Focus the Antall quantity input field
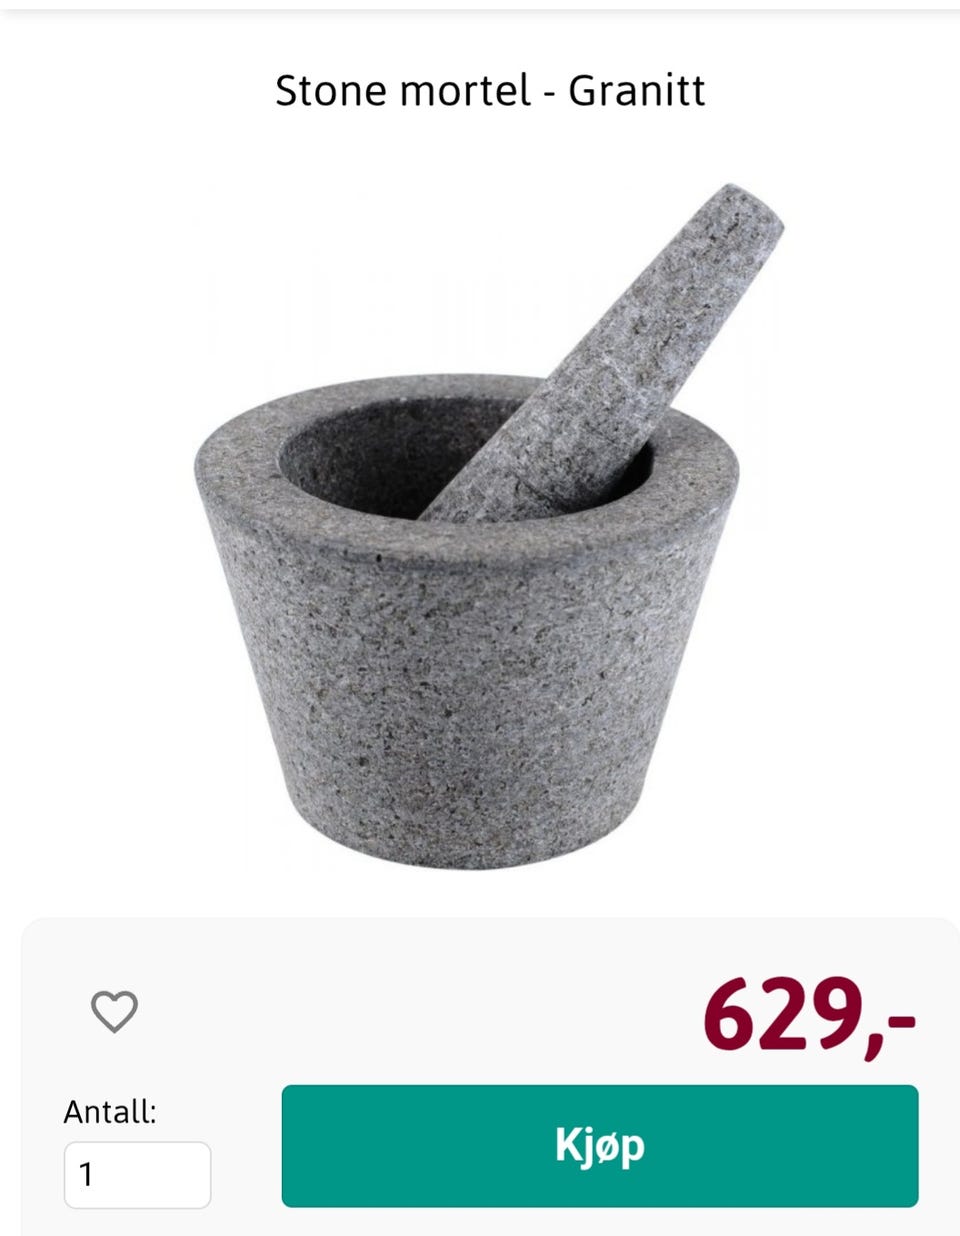The width and height of the screenshot is (960, 1236). pyautogui.click(x=138, y=1175)
